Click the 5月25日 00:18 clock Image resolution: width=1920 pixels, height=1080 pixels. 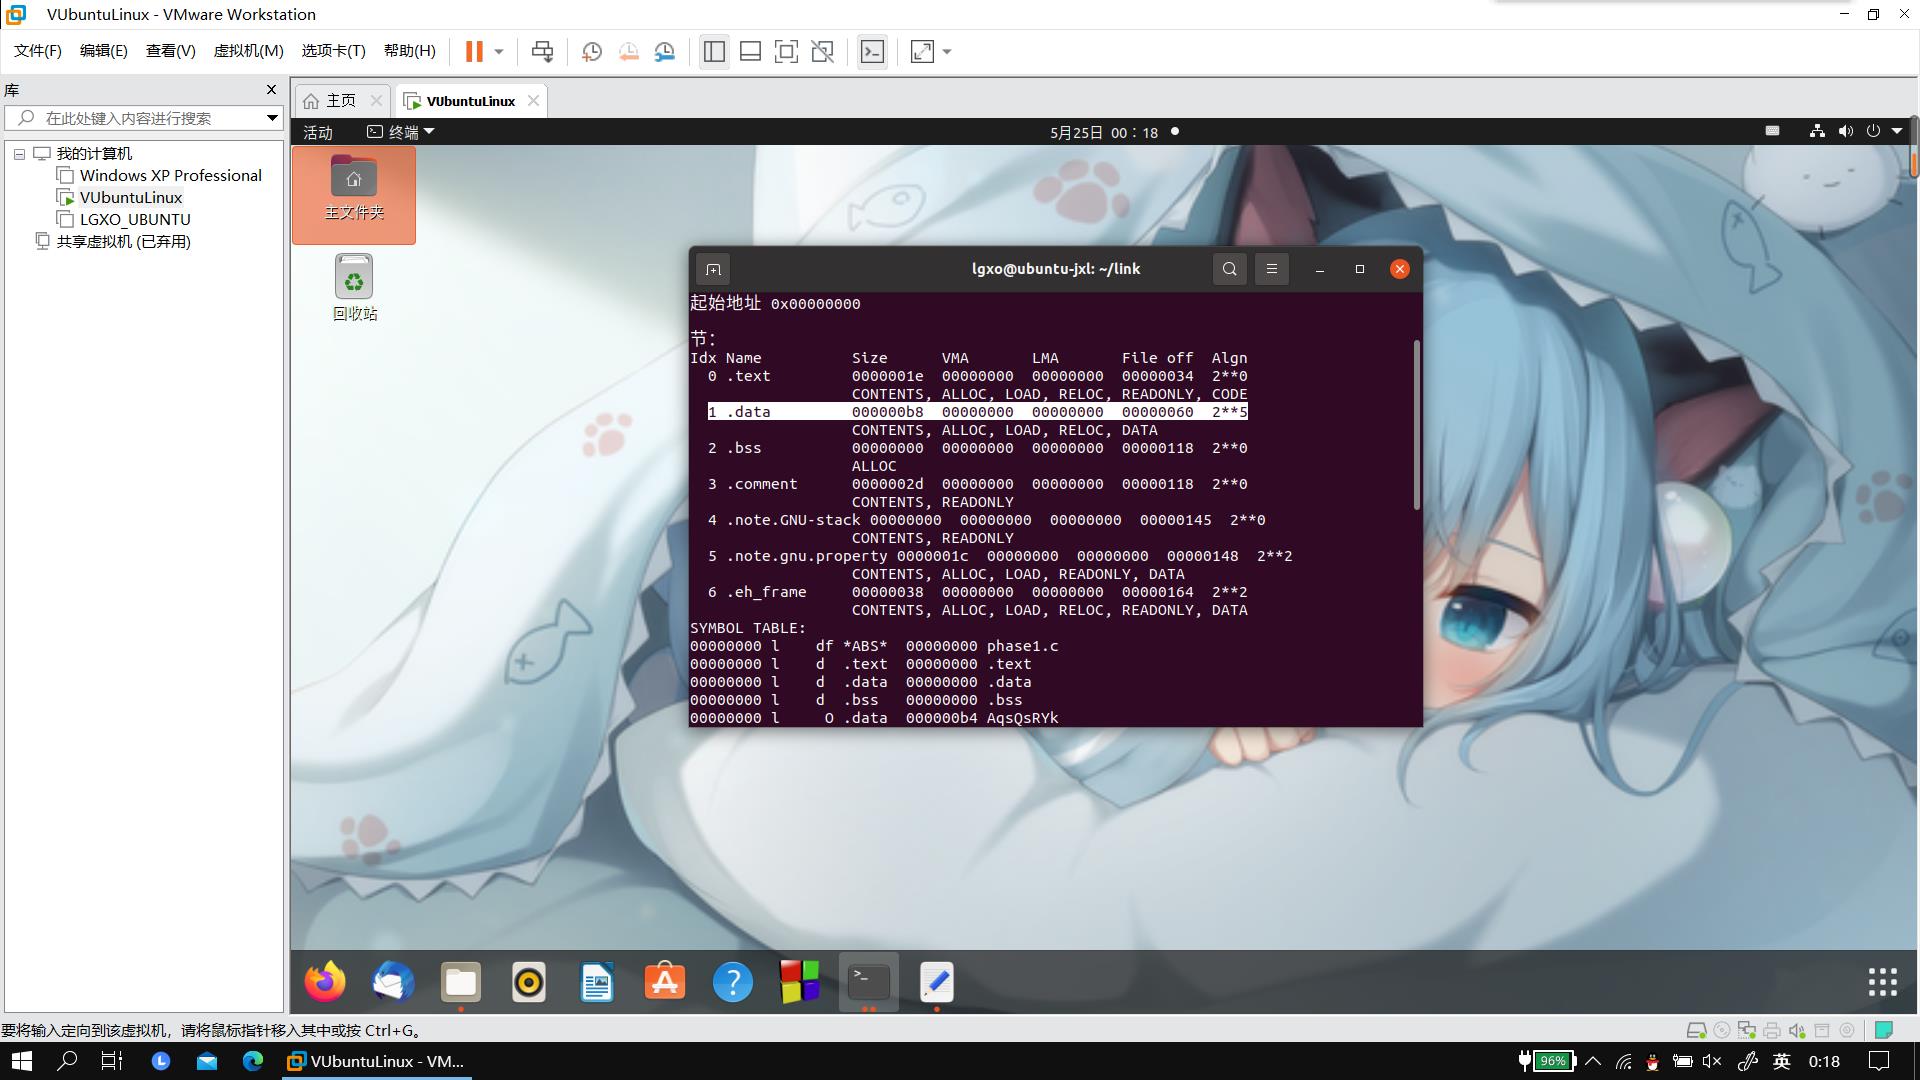(1104, 132)
